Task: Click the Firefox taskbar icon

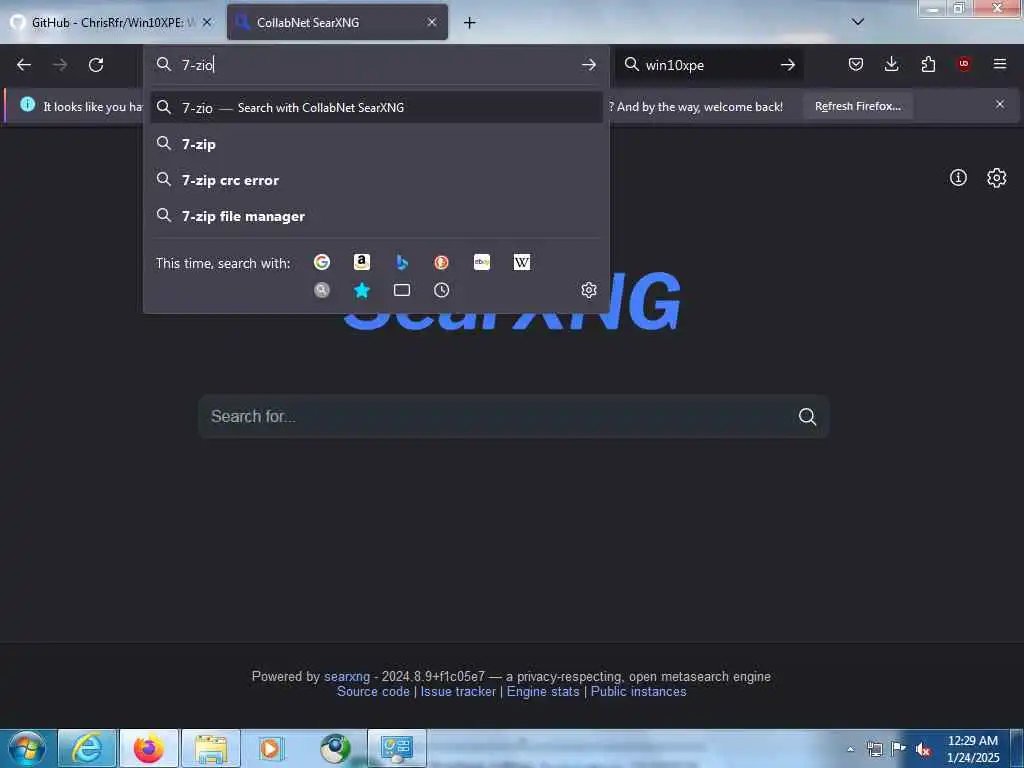Action: coord(149,748)
